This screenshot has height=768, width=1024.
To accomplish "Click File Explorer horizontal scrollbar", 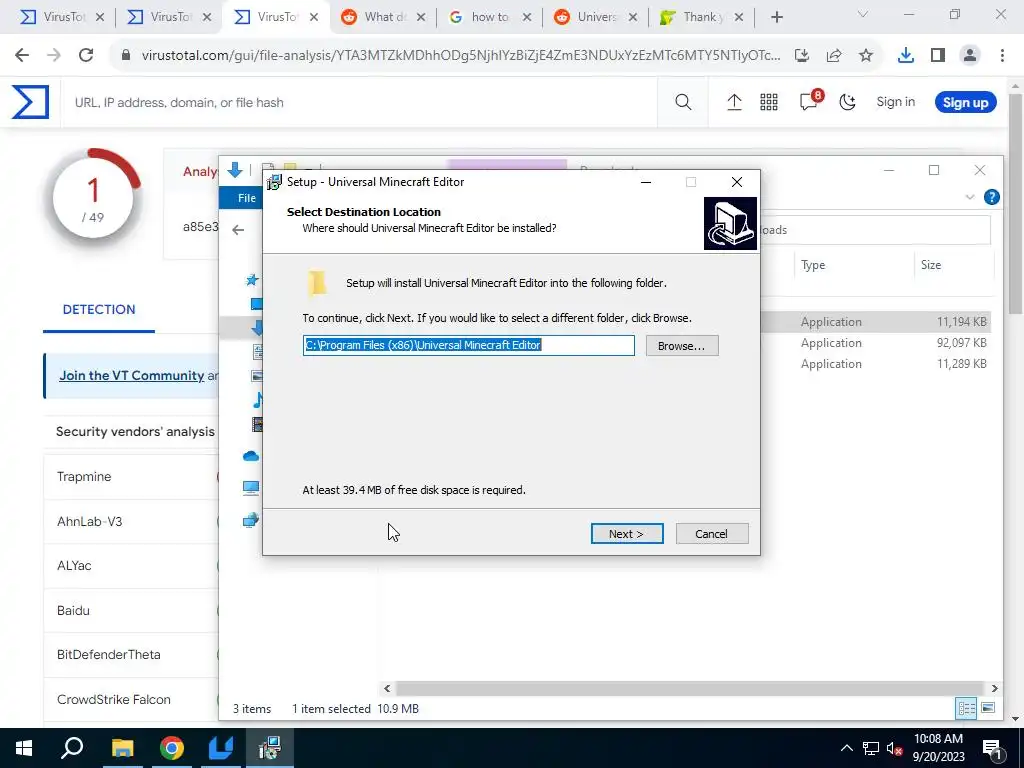I will click(690, 688).
